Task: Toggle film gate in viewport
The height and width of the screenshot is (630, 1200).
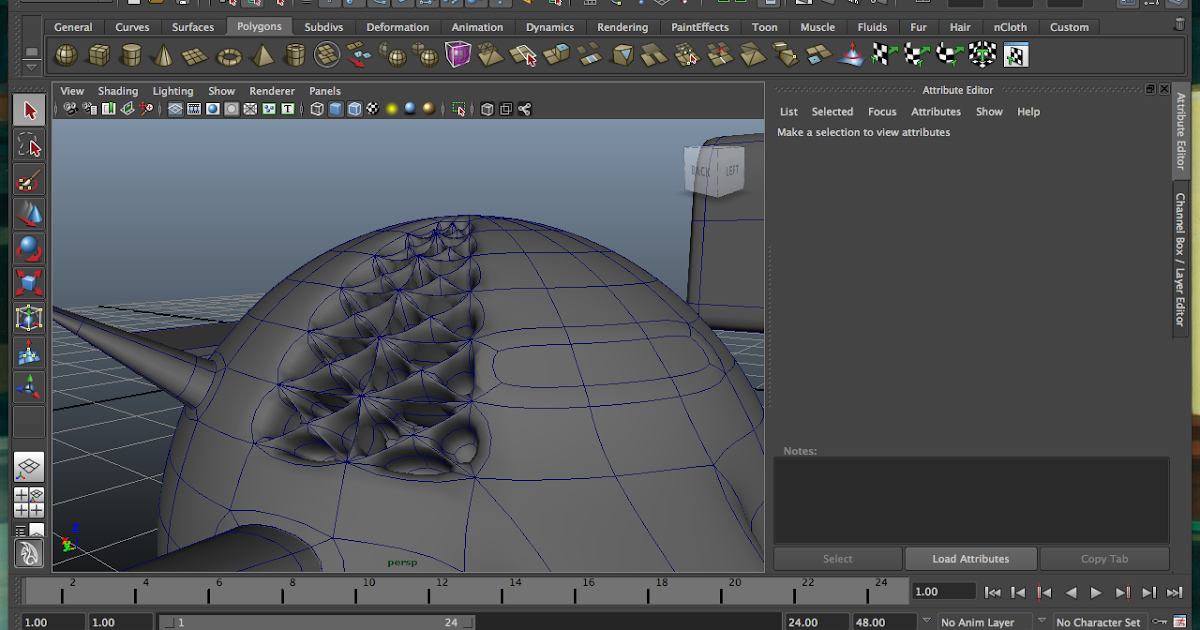Action: (194, 109)
